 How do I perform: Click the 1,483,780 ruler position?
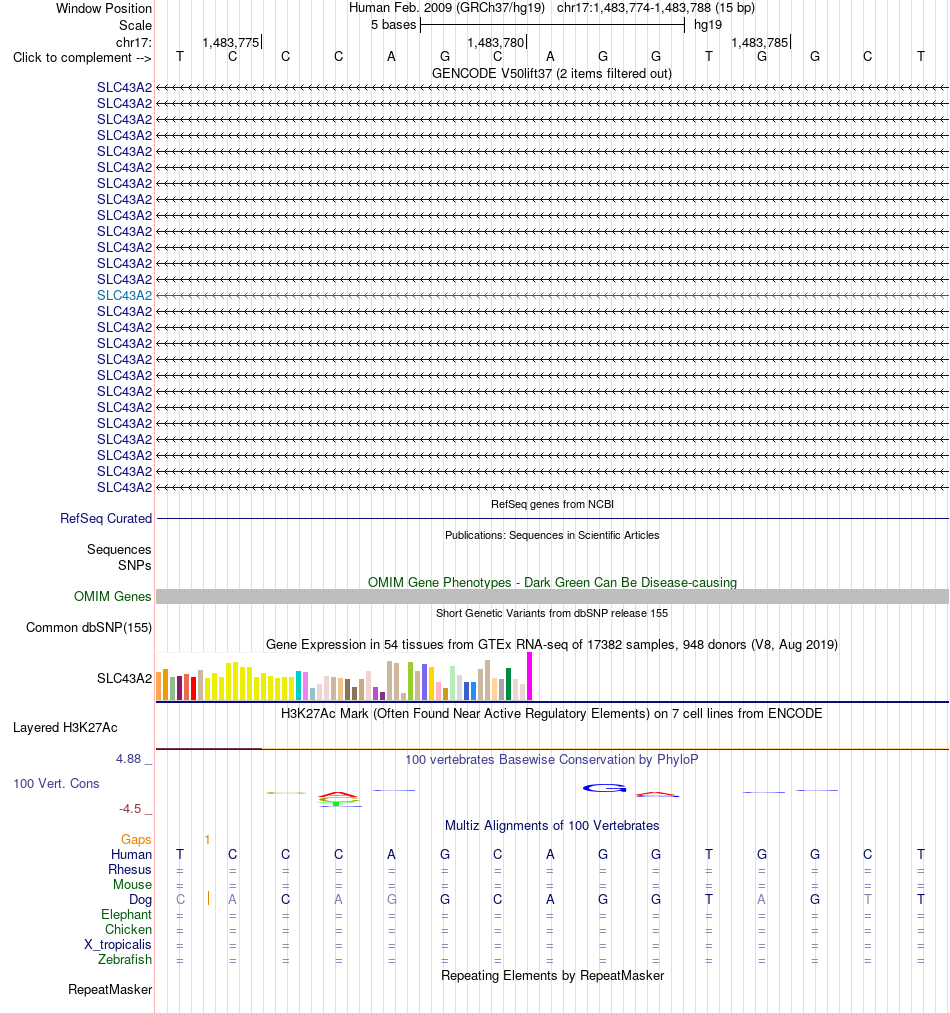(x=496, y=43)
